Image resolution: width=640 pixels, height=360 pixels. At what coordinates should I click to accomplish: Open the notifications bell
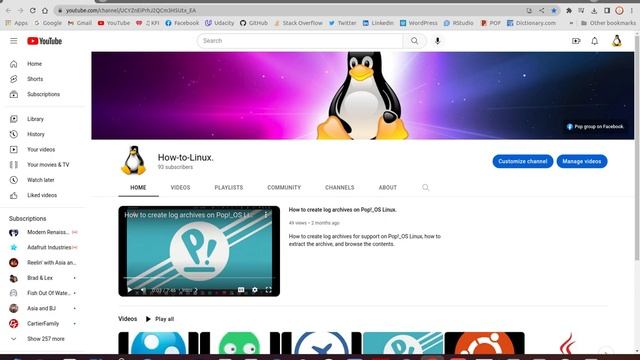pyautogui.click(x=595, y=41)
